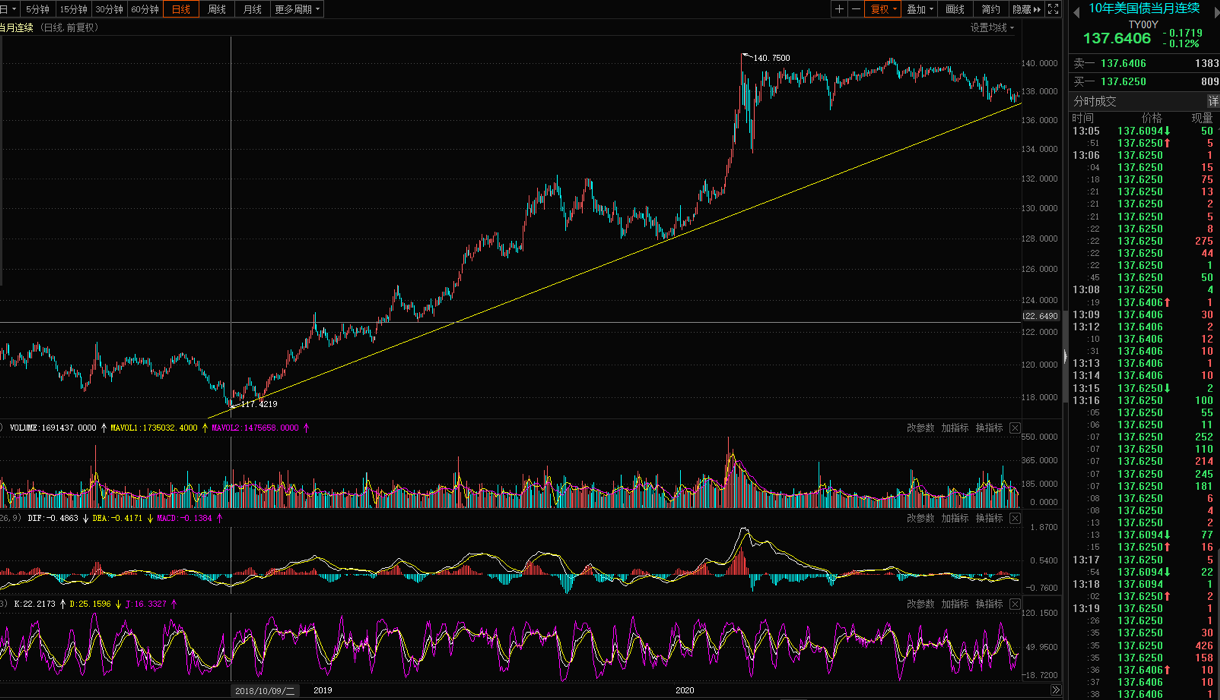Image resolution: width=1220 pixels, height=700 pixels.
Task: Click 换指标 in MACD panel
Action: tap(988, 519)
